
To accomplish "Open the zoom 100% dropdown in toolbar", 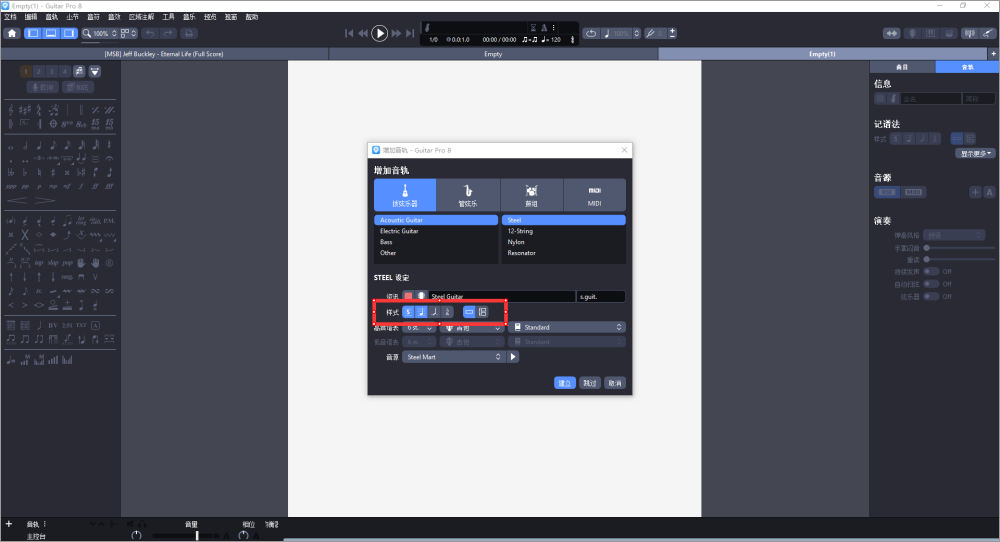I will (x=100, y=33).
